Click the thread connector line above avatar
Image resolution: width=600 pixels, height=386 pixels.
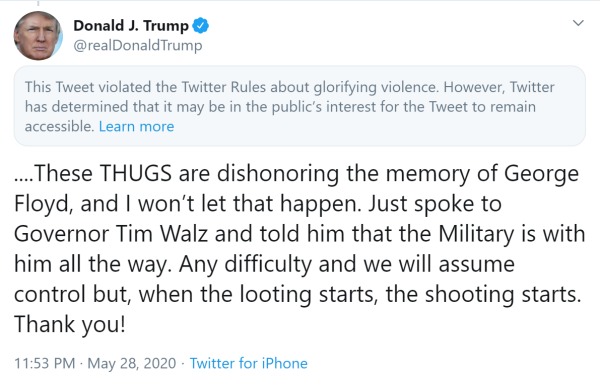(38, 3)
